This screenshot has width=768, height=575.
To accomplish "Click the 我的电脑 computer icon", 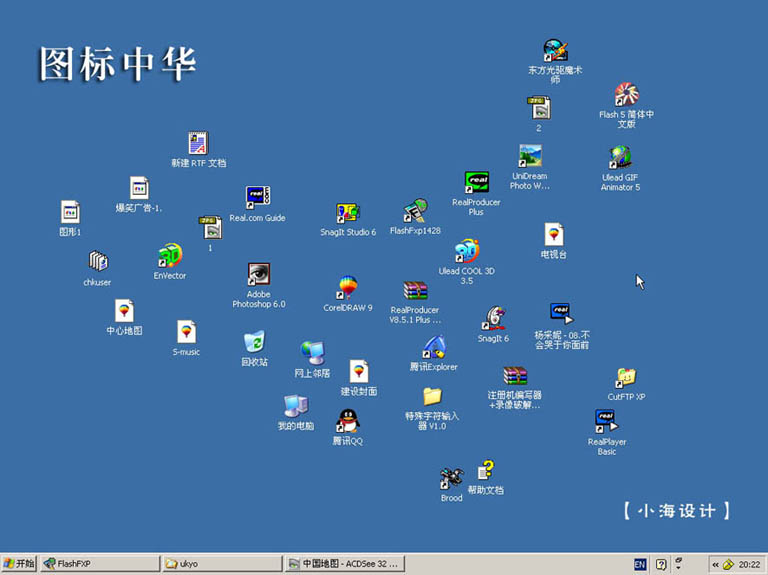I will click(x=295, y=406).
